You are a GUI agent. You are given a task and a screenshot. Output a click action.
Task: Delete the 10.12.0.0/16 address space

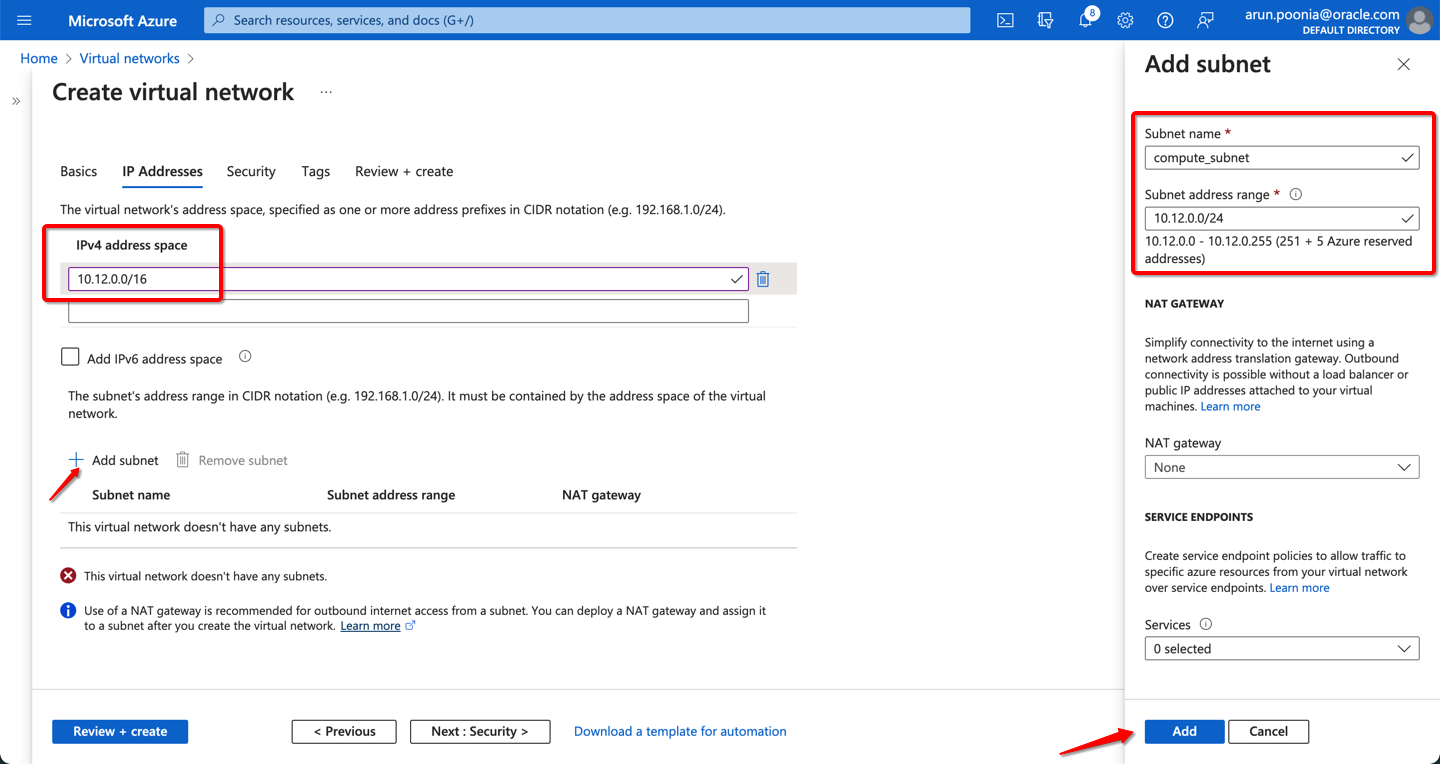(763, 279)
